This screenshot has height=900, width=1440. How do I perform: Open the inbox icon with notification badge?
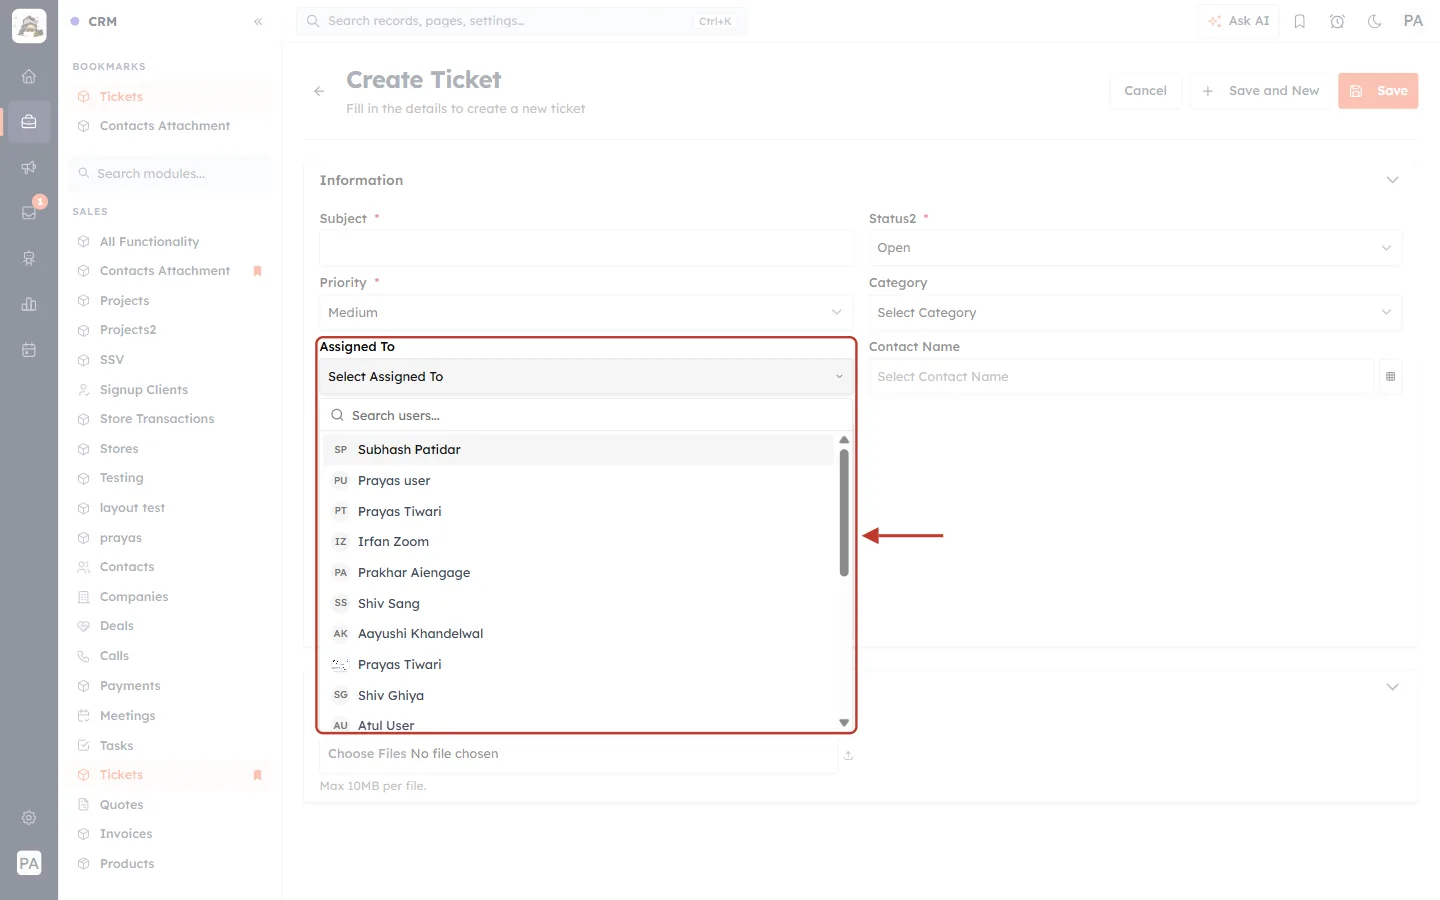(x=29, y=212)
